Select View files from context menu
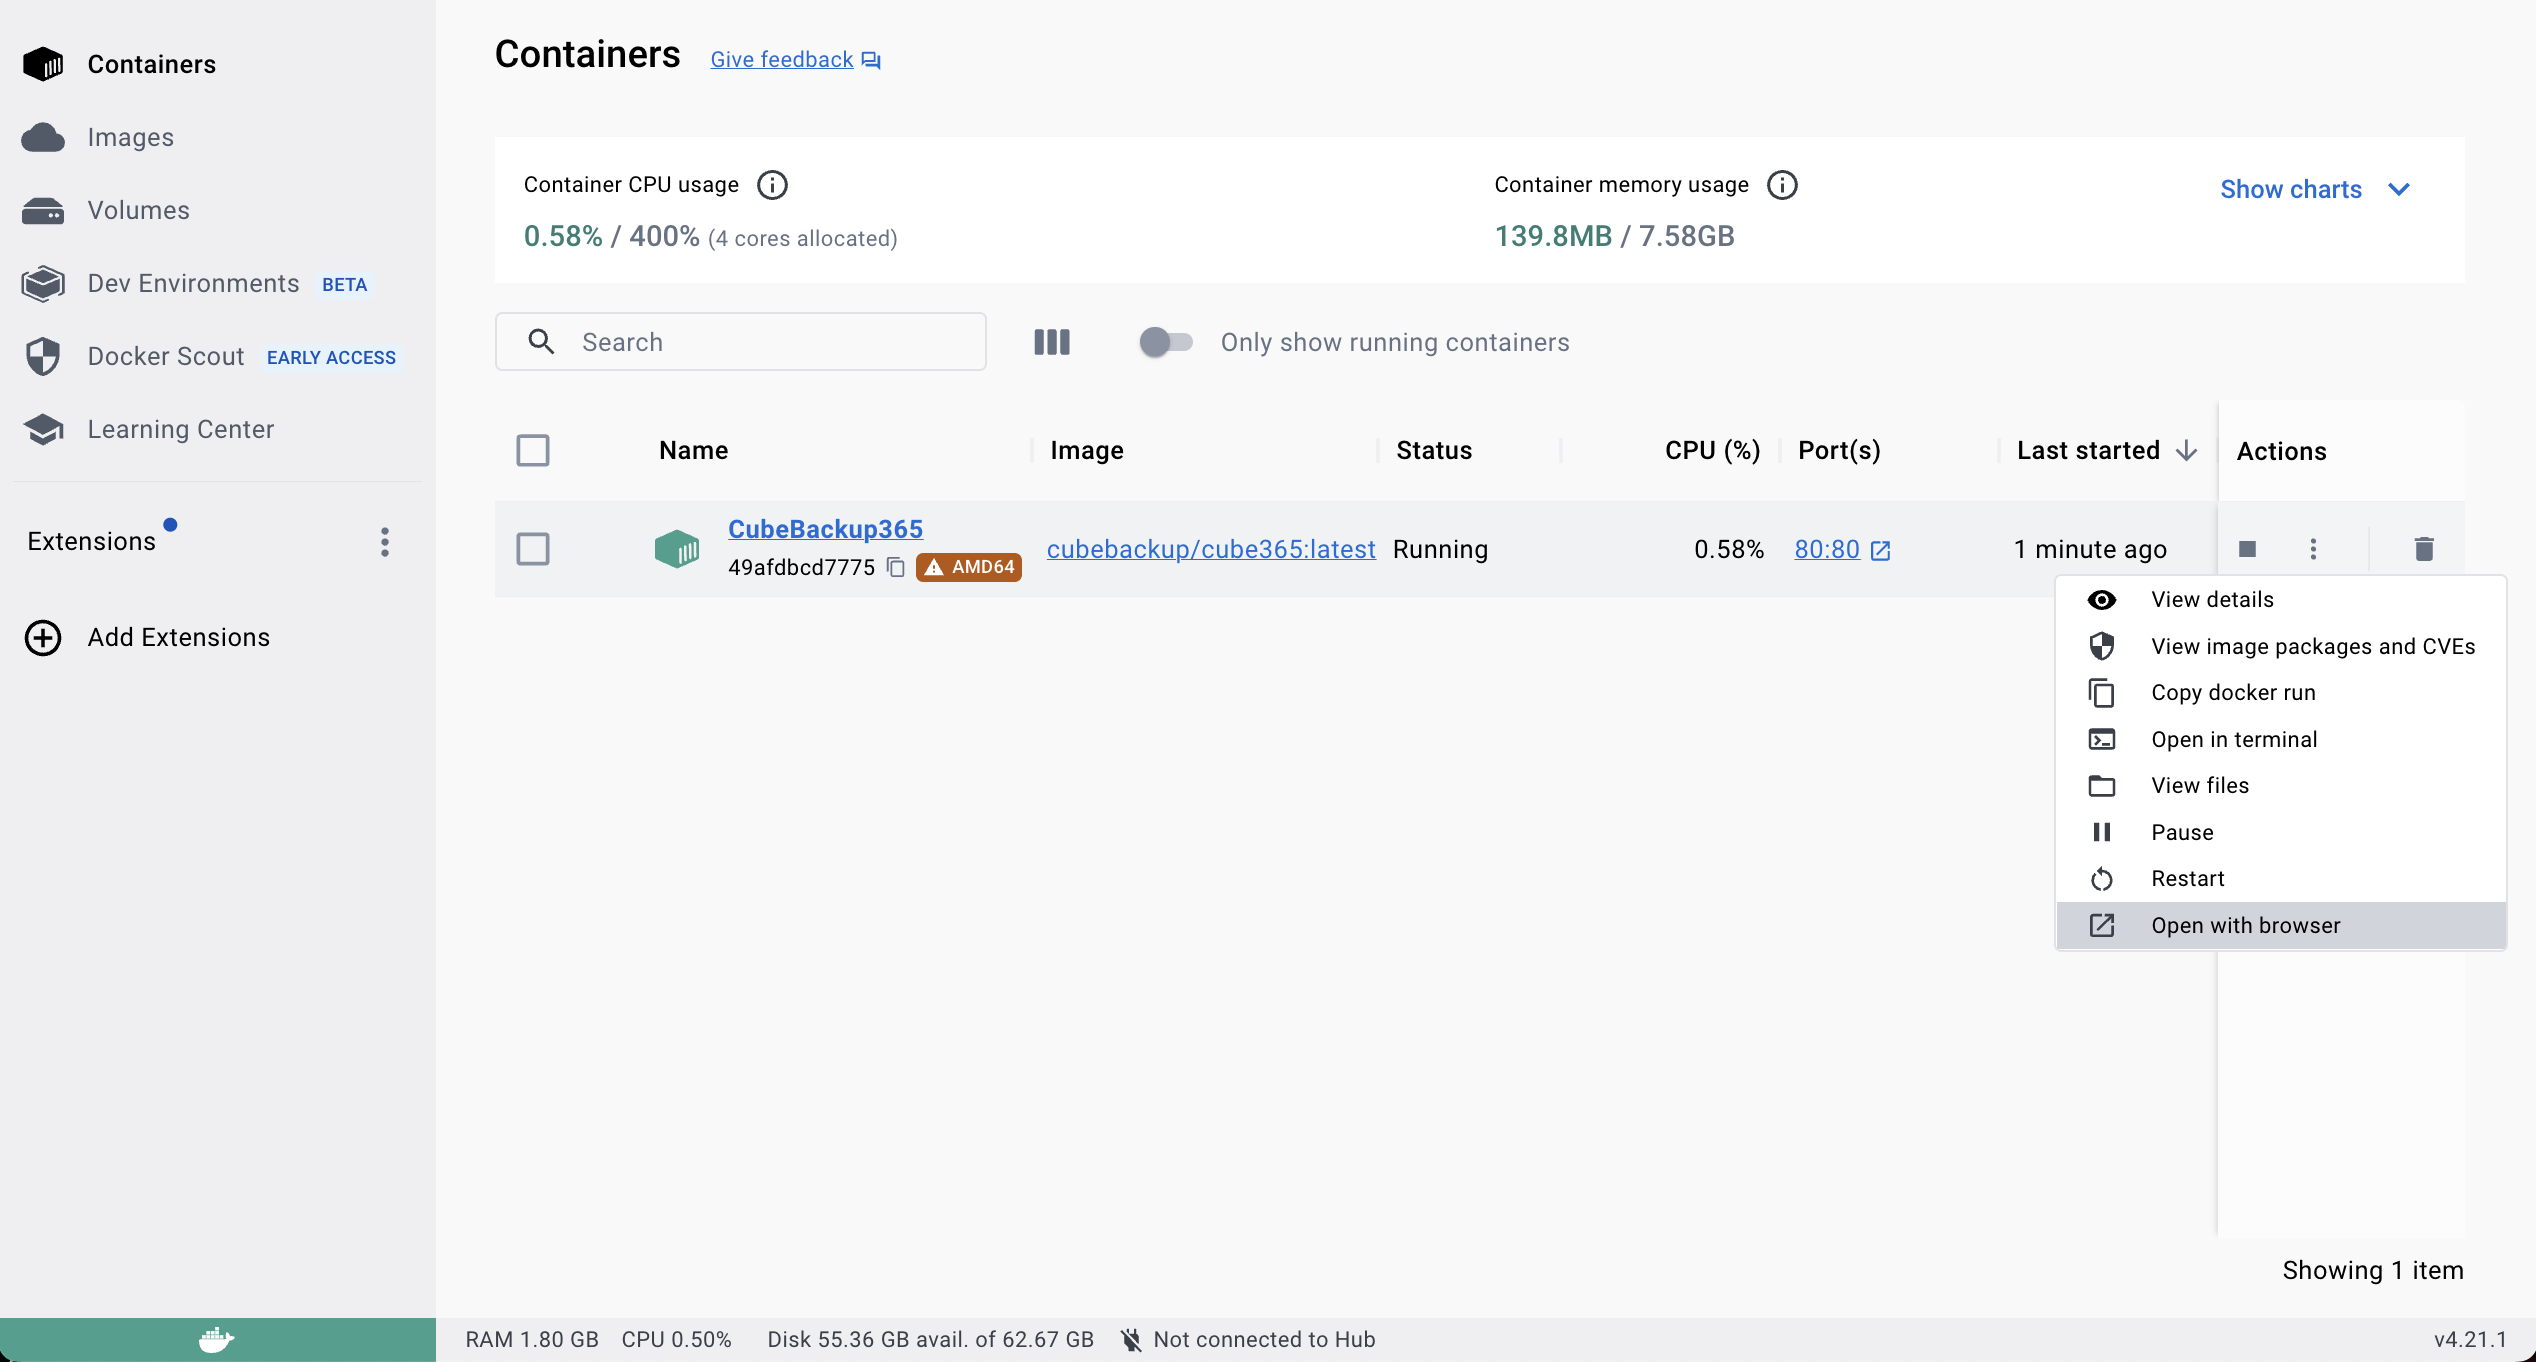The width and height of the screenshot is (2536, 1362). click(2201, 785)
